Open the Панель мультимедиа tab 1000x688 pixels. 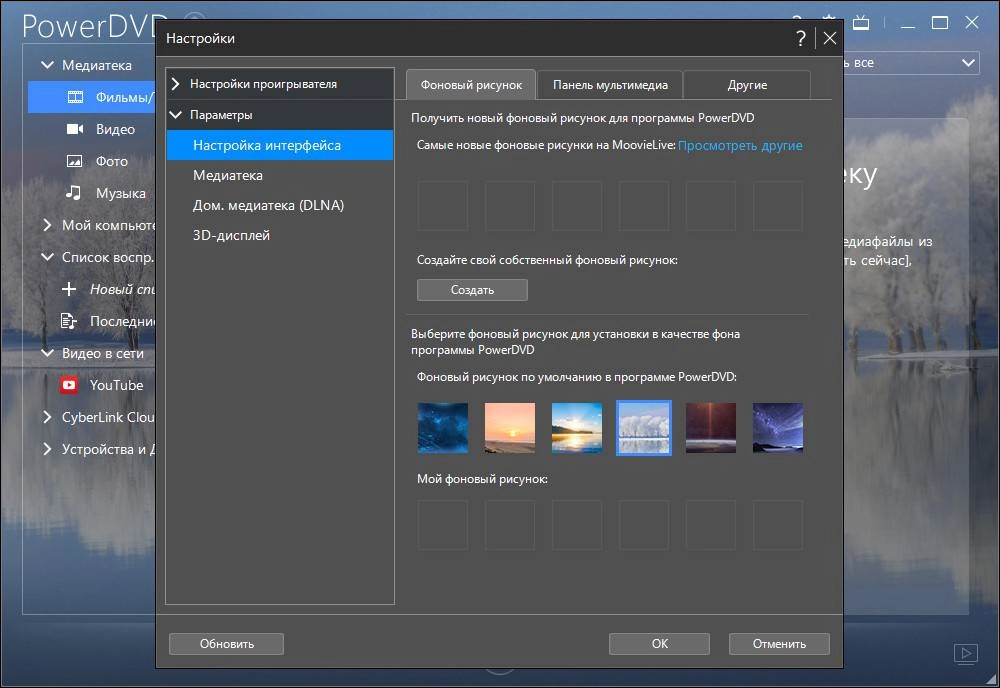point(610,85)
